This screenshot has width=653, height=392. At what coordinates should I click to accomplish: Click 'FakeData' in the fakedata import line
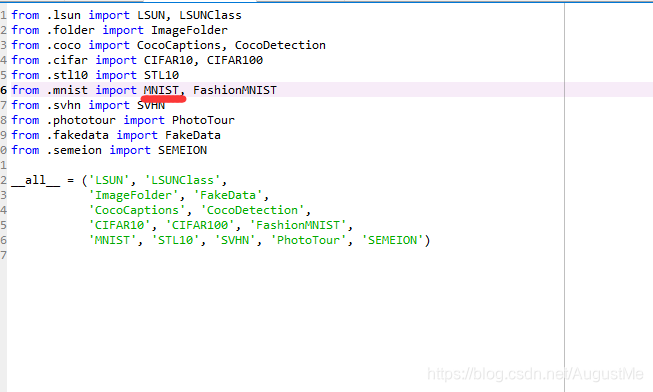tap(193, 135)
